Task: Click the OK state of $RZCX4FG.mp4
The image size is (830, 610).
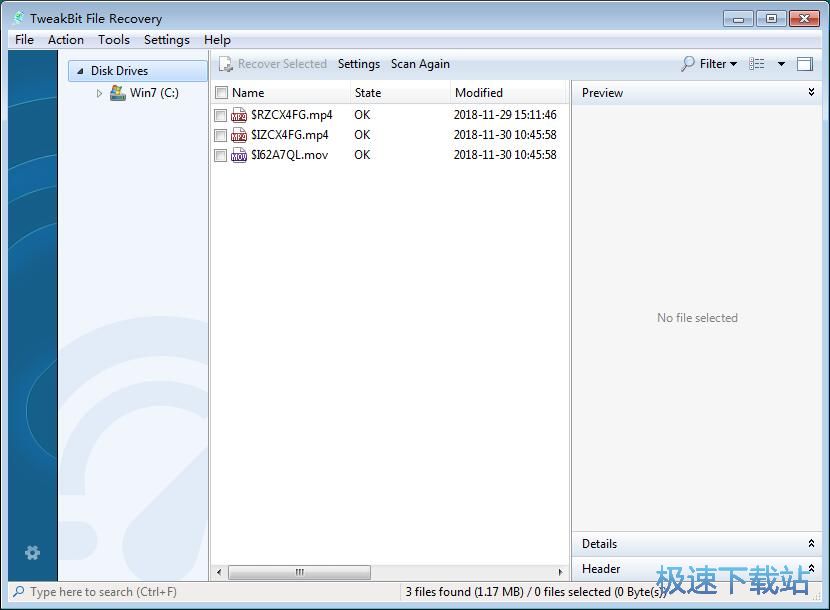Action: [x=362, y=115]
